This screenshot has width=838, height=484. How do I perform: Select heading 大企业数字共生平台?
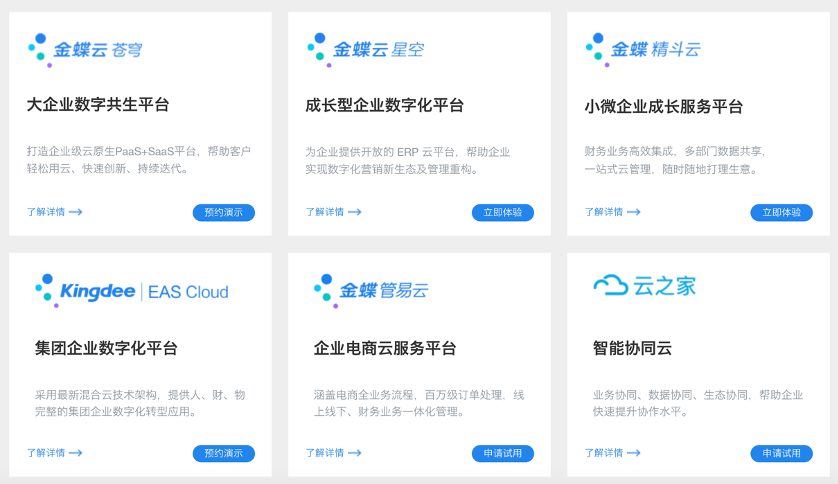coord(98,105)
